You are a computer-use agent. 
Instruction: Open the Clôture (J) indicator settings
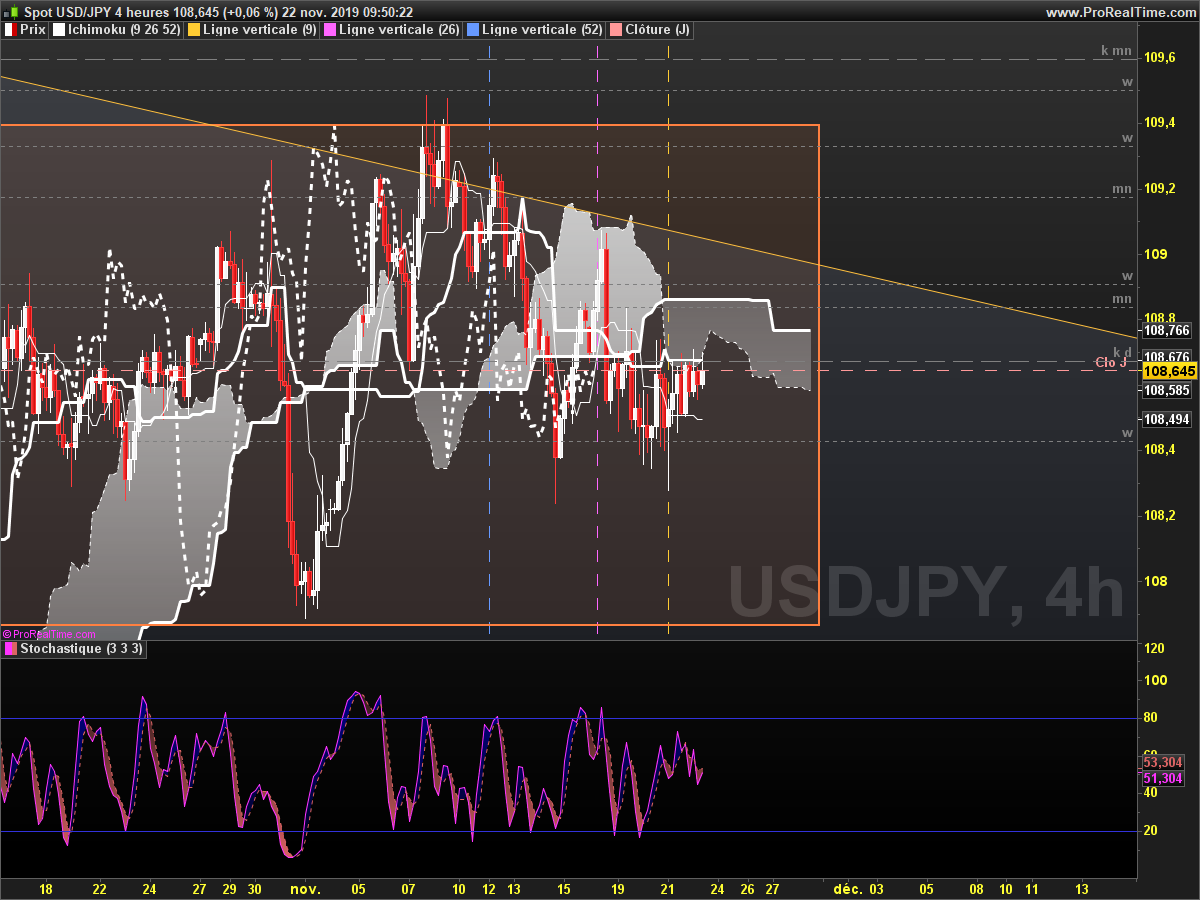point(650,30)
